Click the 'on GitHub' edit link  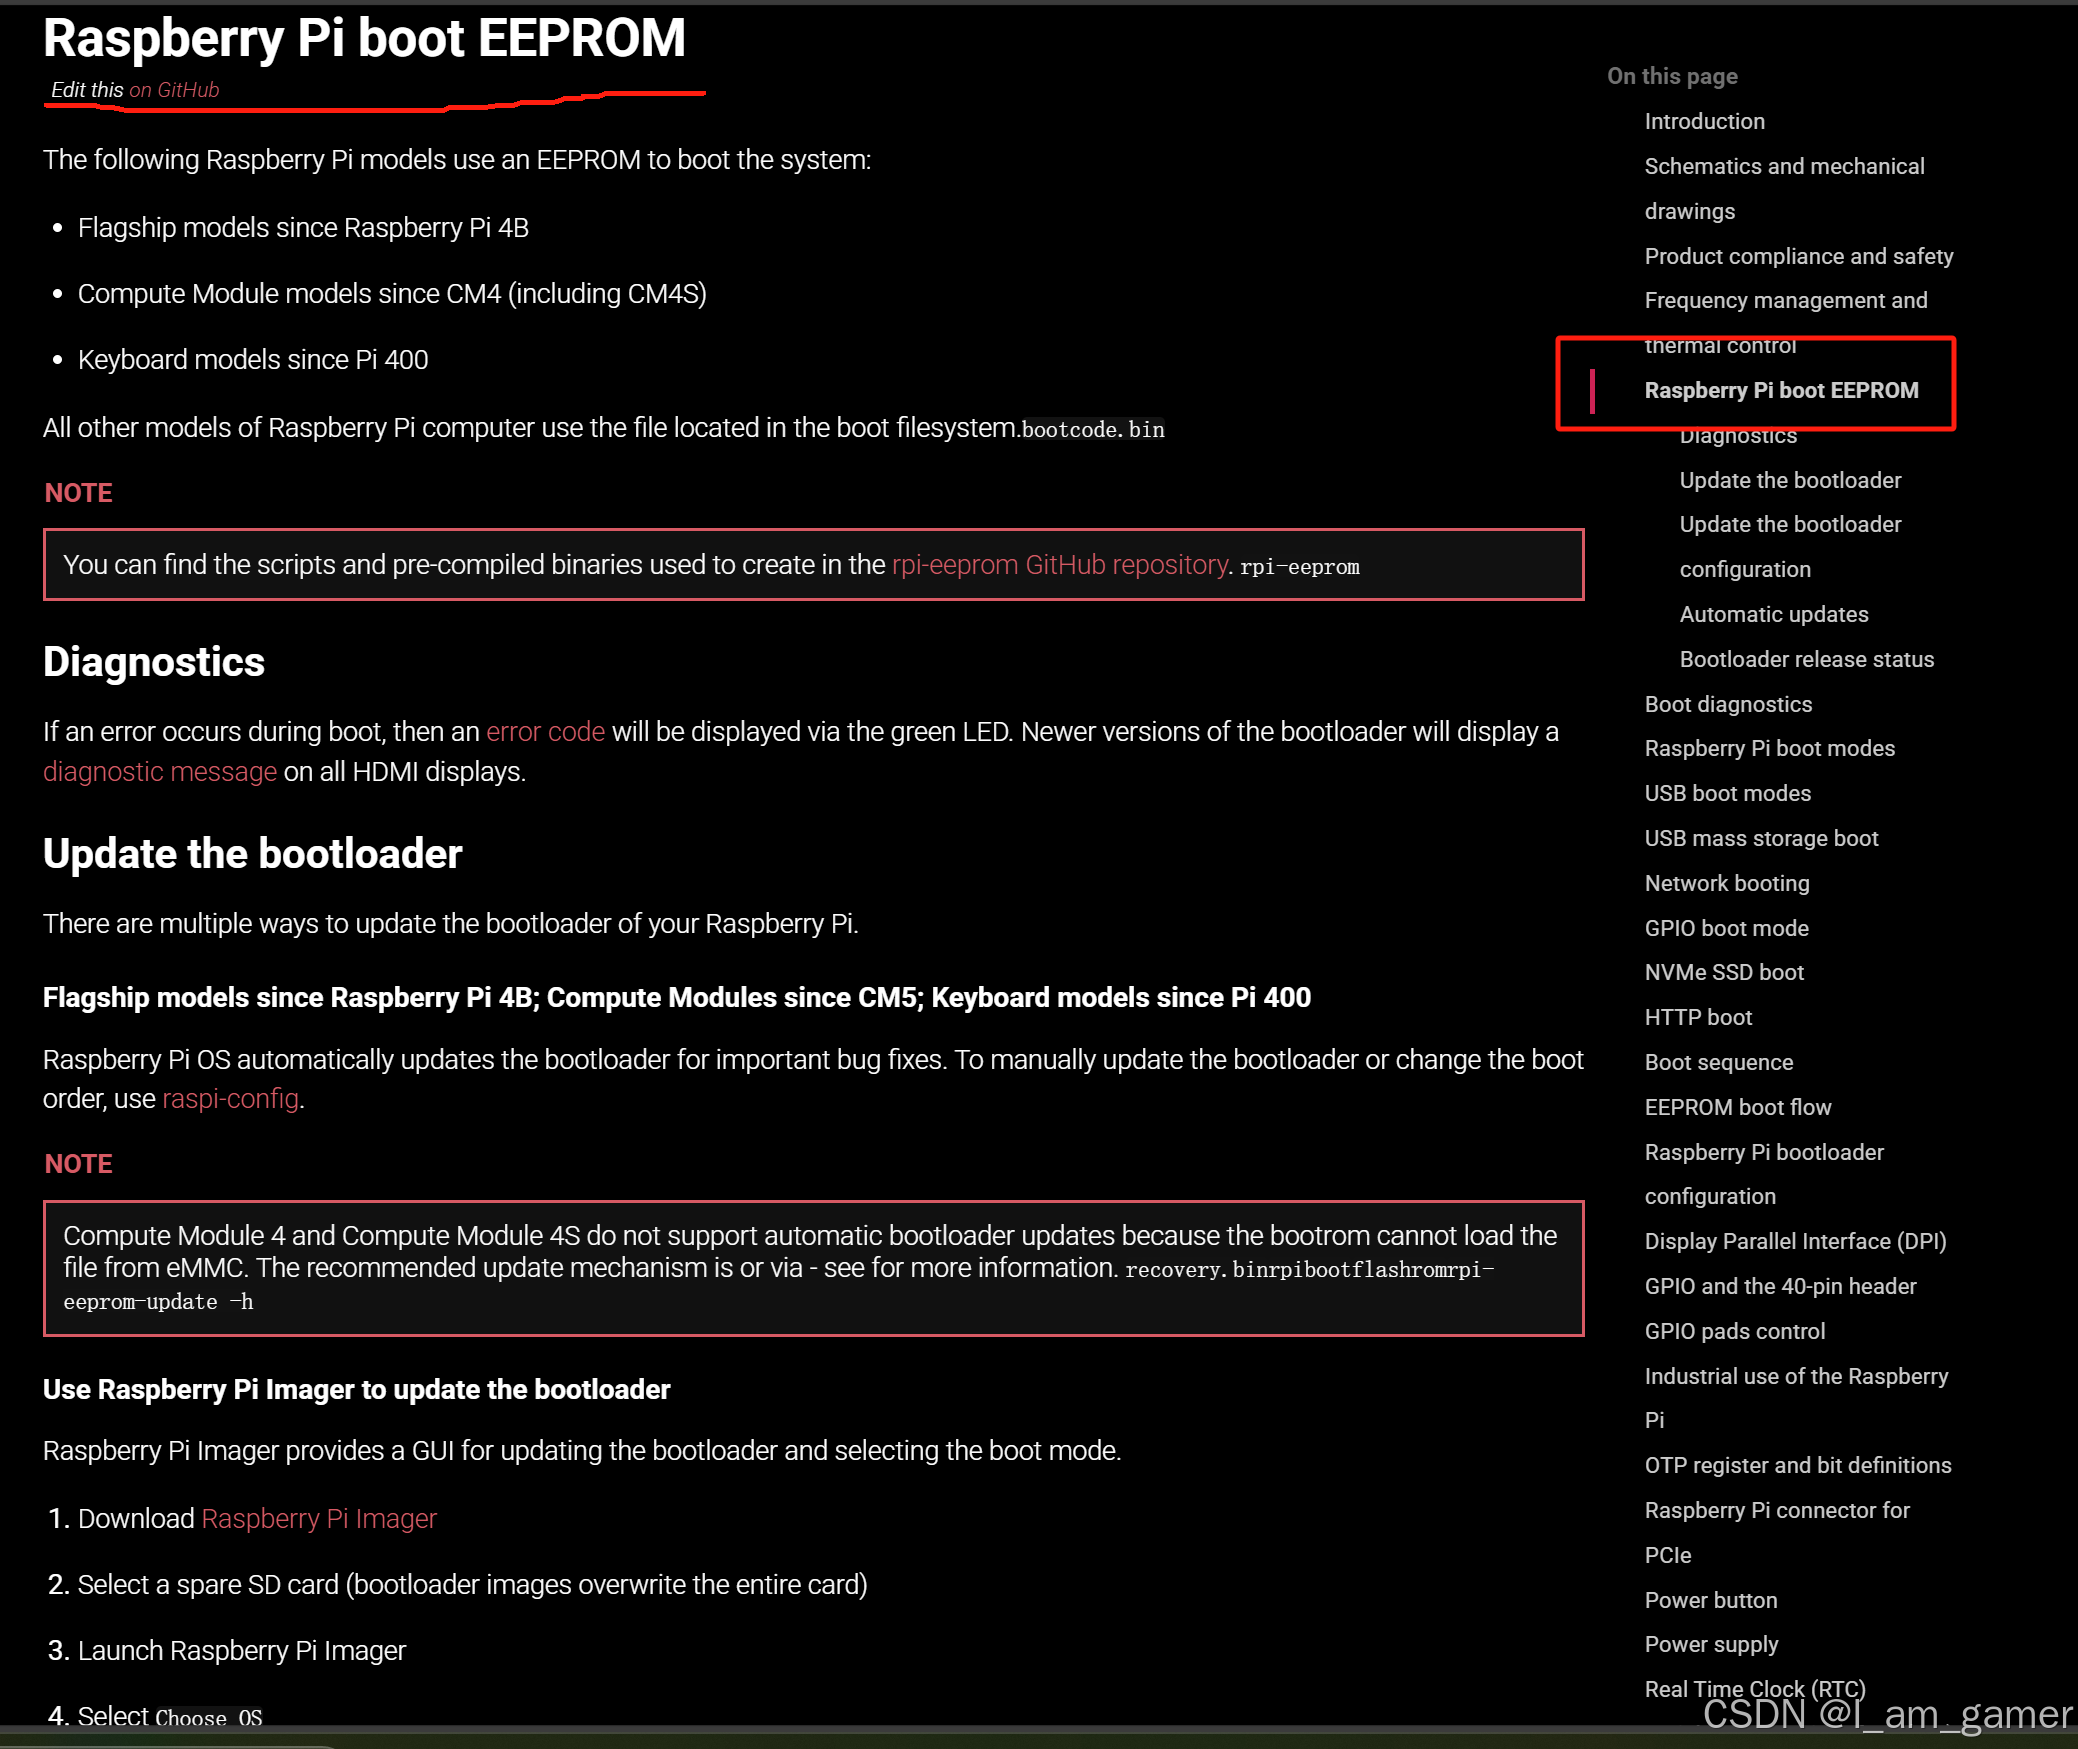[174, 90]
